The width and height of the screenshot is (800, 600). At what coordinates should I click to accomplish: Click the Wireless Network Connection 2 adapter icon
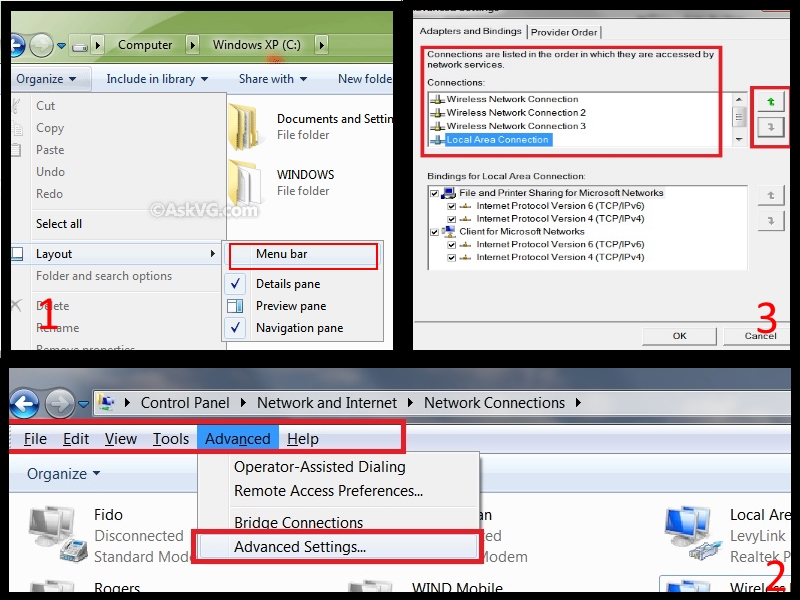pos(437,113)
